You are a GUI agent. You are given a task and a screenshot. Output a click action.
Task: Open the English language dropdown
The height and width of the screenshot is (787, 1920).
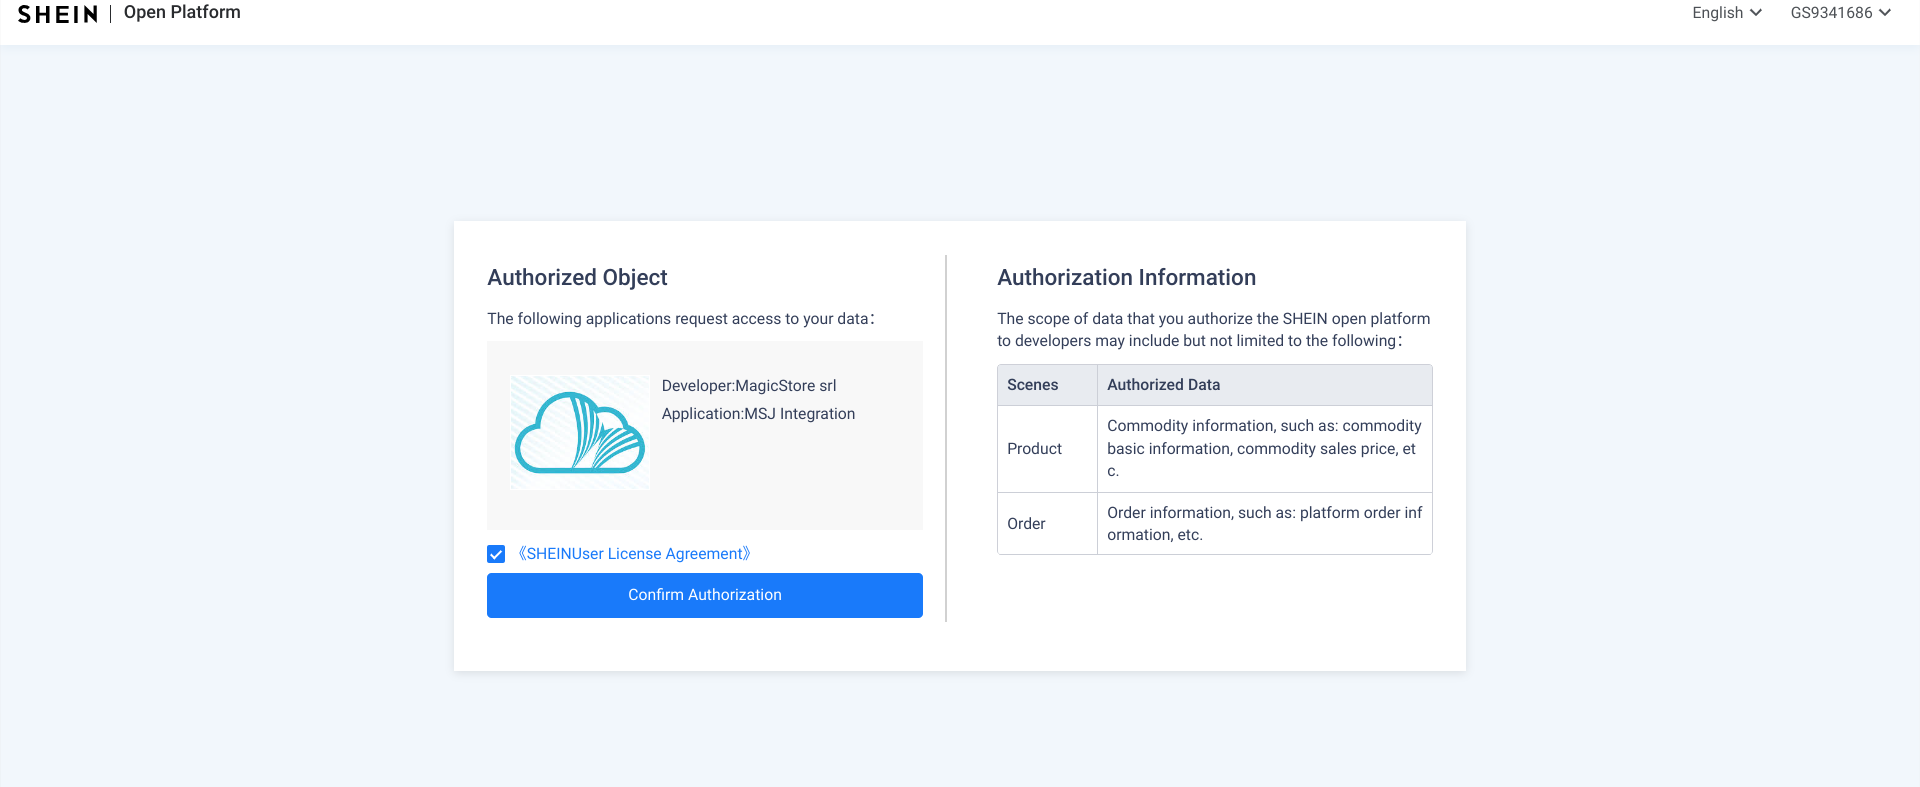[x=1727, y=13]
